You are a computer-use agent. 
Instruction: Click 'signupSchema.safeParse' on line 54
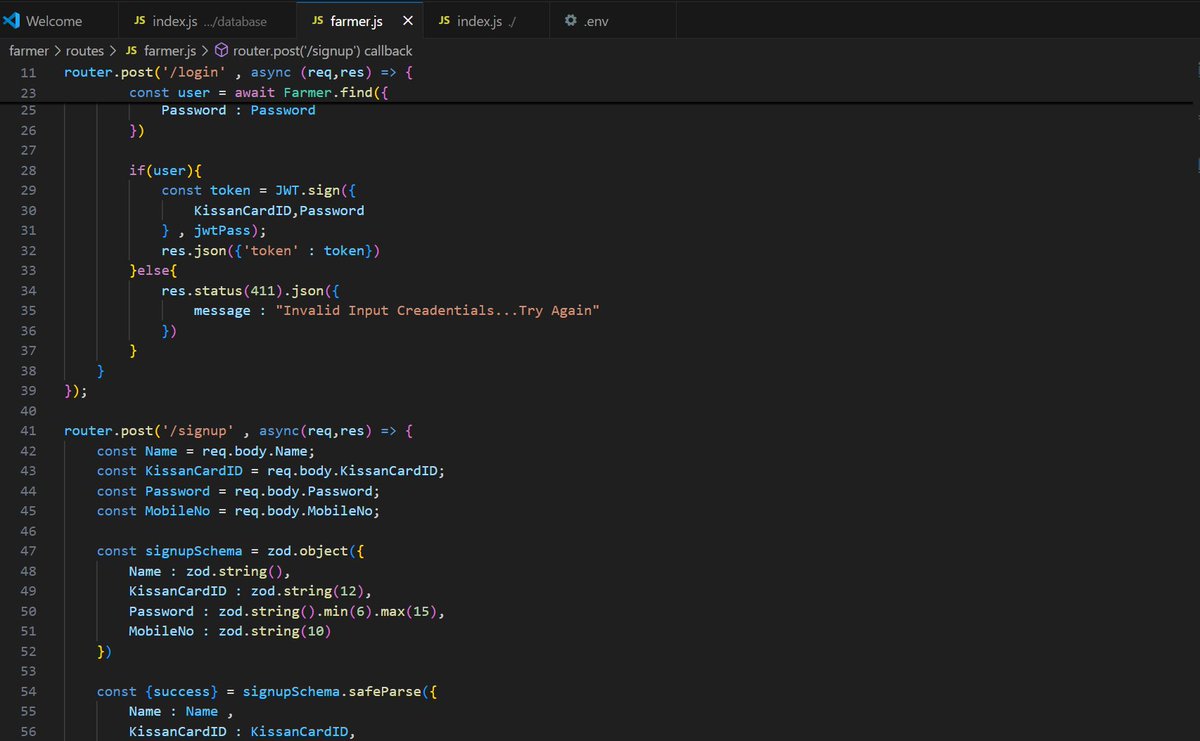332,691
